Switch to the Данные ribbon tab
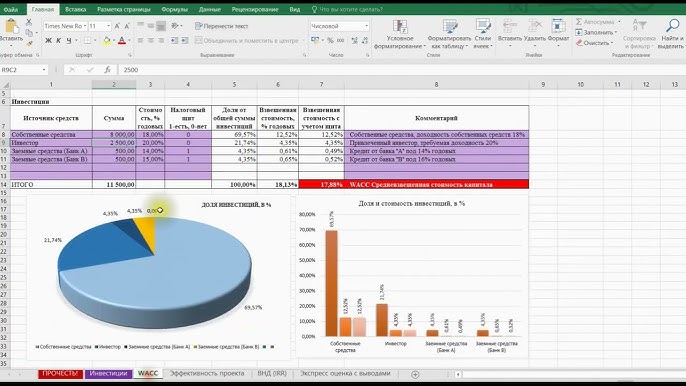The height and width of the screenshot is (386, 686). click(210, 9)
